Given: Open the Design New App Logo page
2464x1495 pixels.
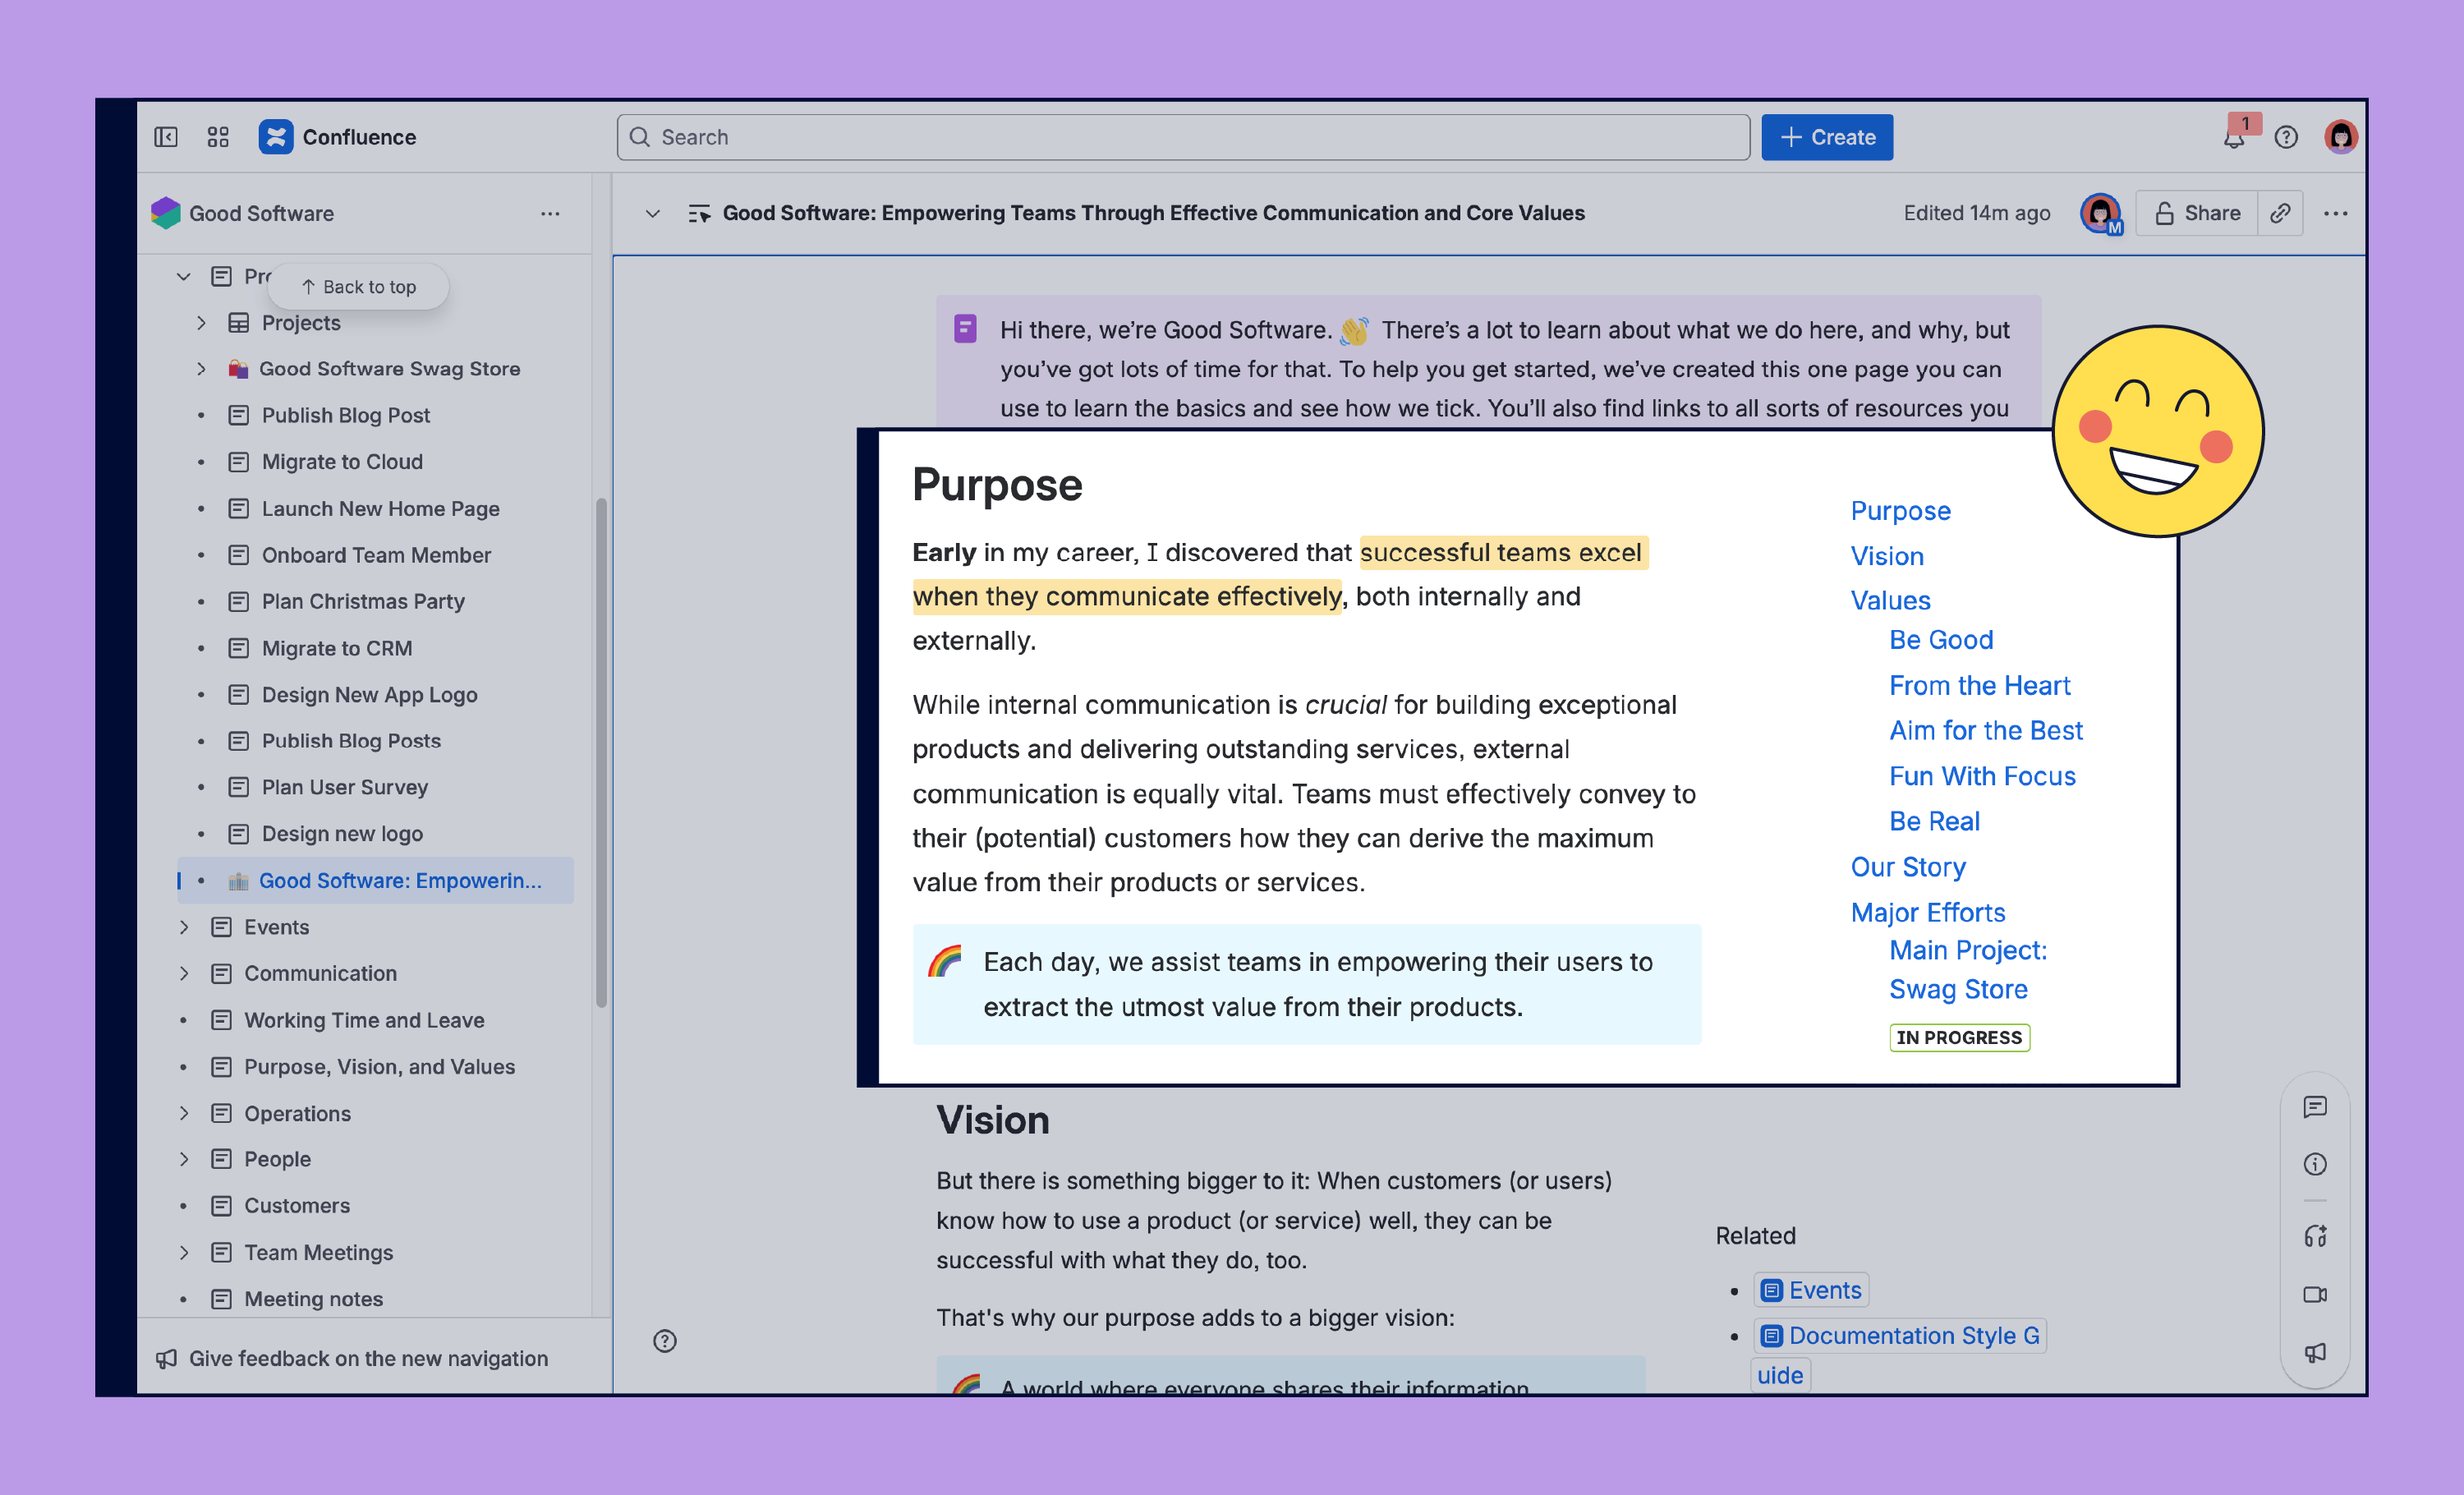Looking at the screenshot, I should (x=369, y=694).
